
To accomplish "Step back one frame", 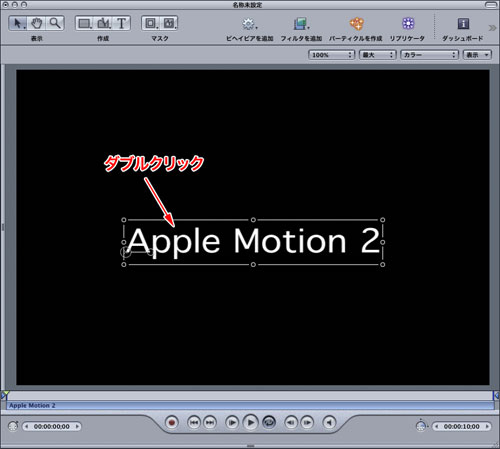I will click(291, 423).
